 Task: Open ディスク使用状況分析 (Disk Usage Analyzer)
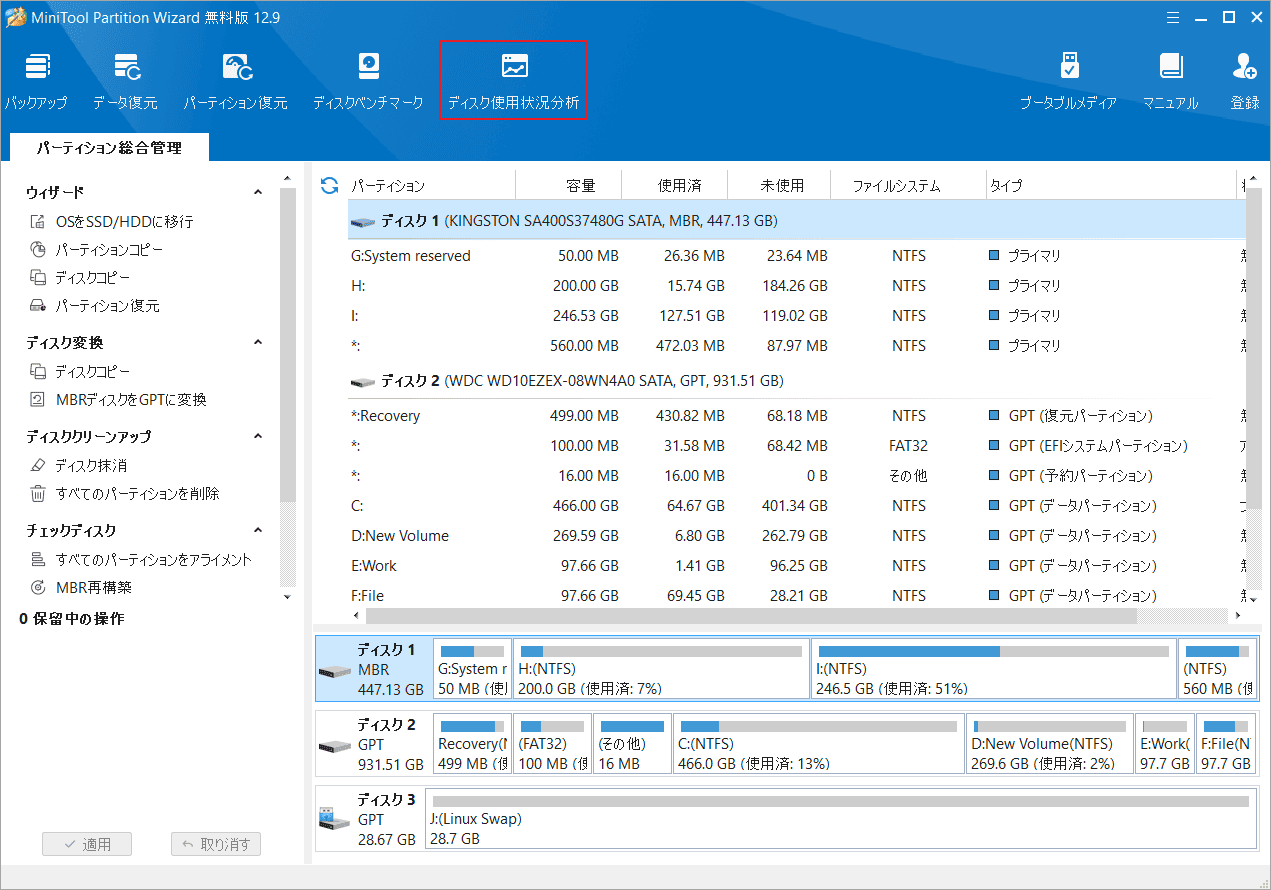(513, 78)
